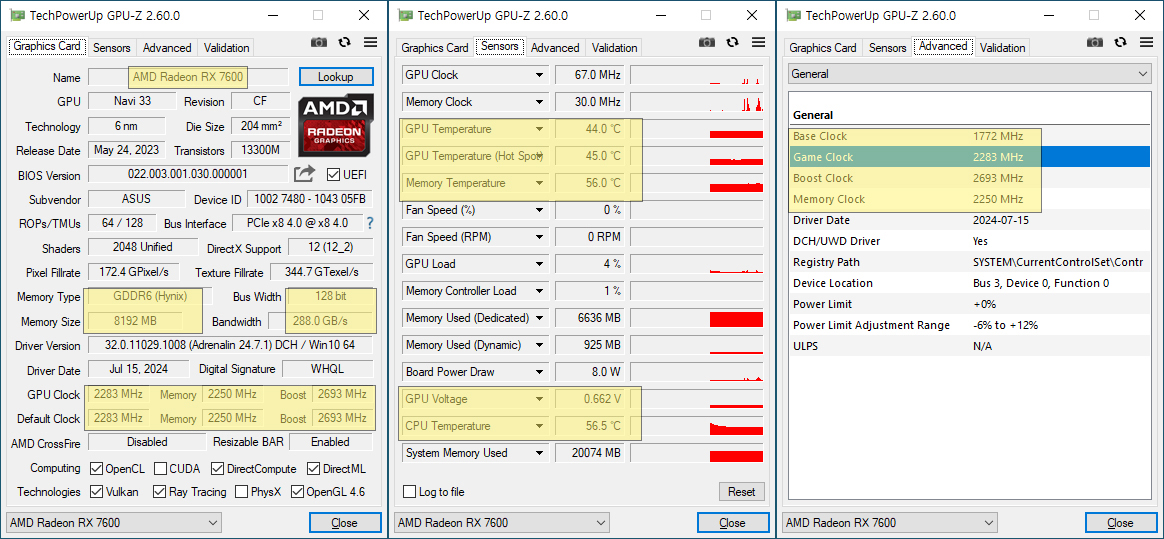Toggle the DirectML checkbox

[312, 468]
